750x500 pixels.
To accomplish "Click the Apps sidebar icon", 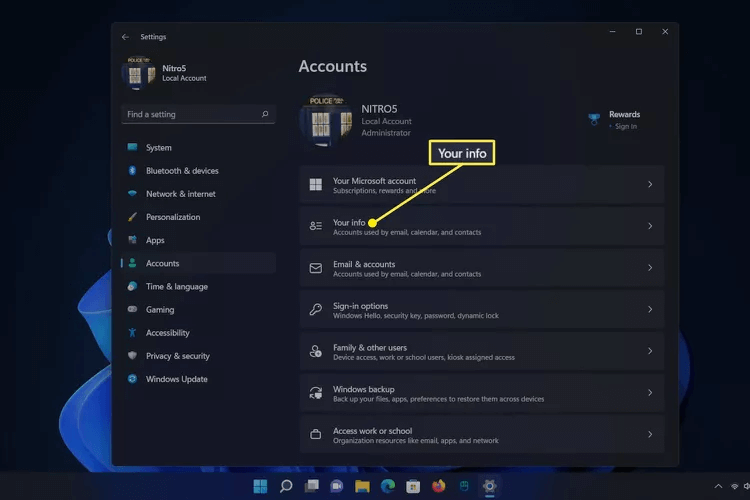I will point(132,240).
